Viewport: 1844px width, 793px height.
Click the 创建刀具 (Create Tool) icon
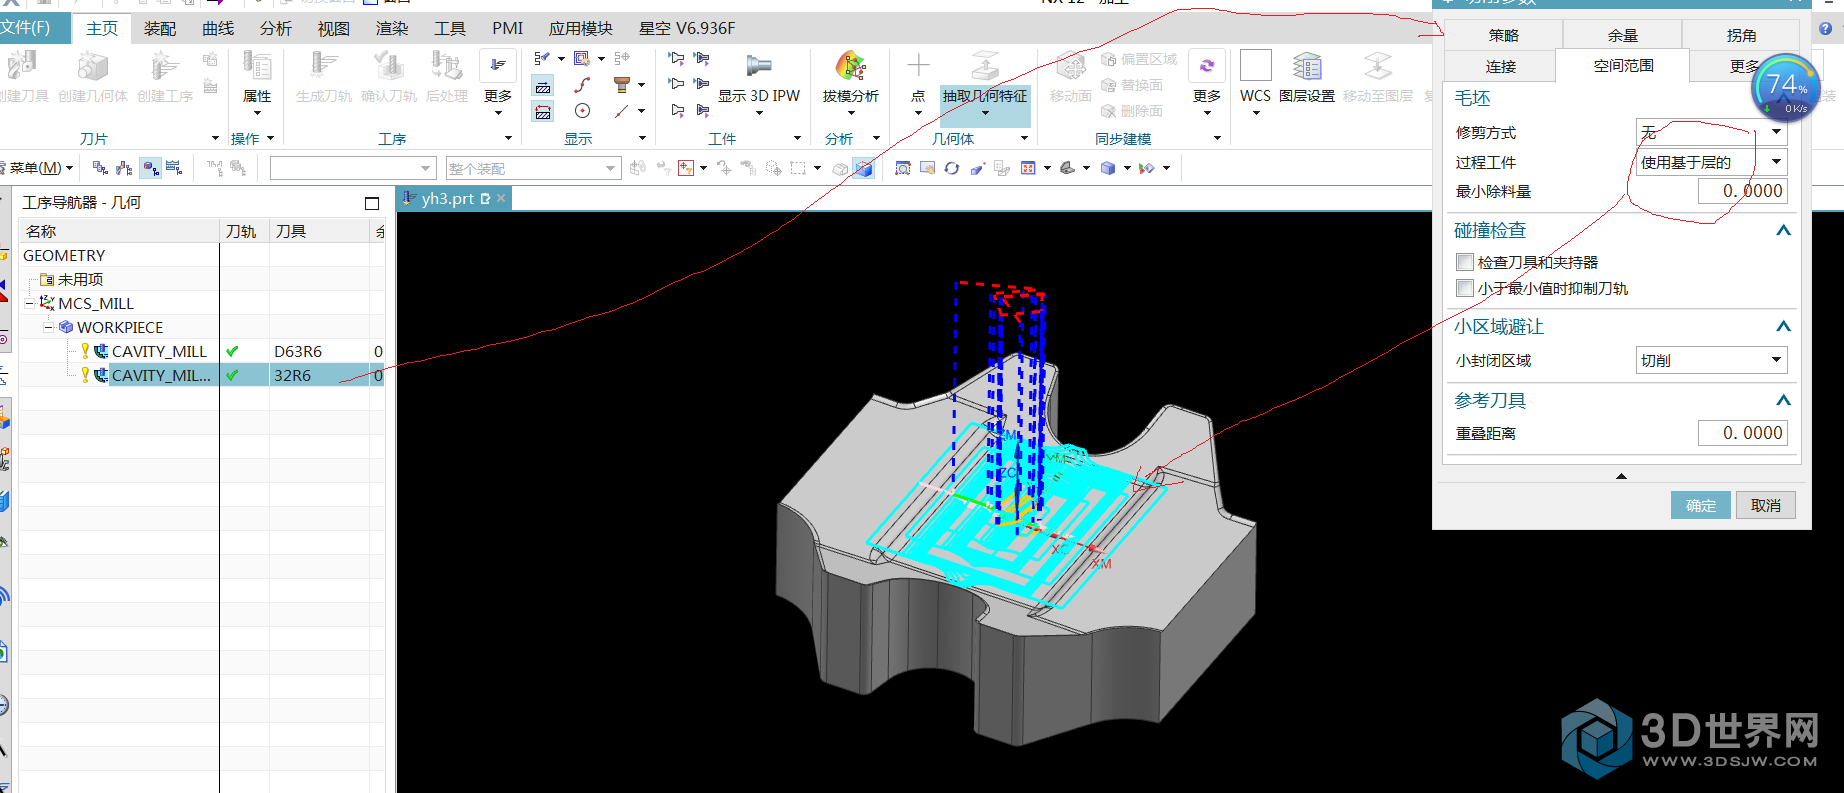tap(22, 67)
